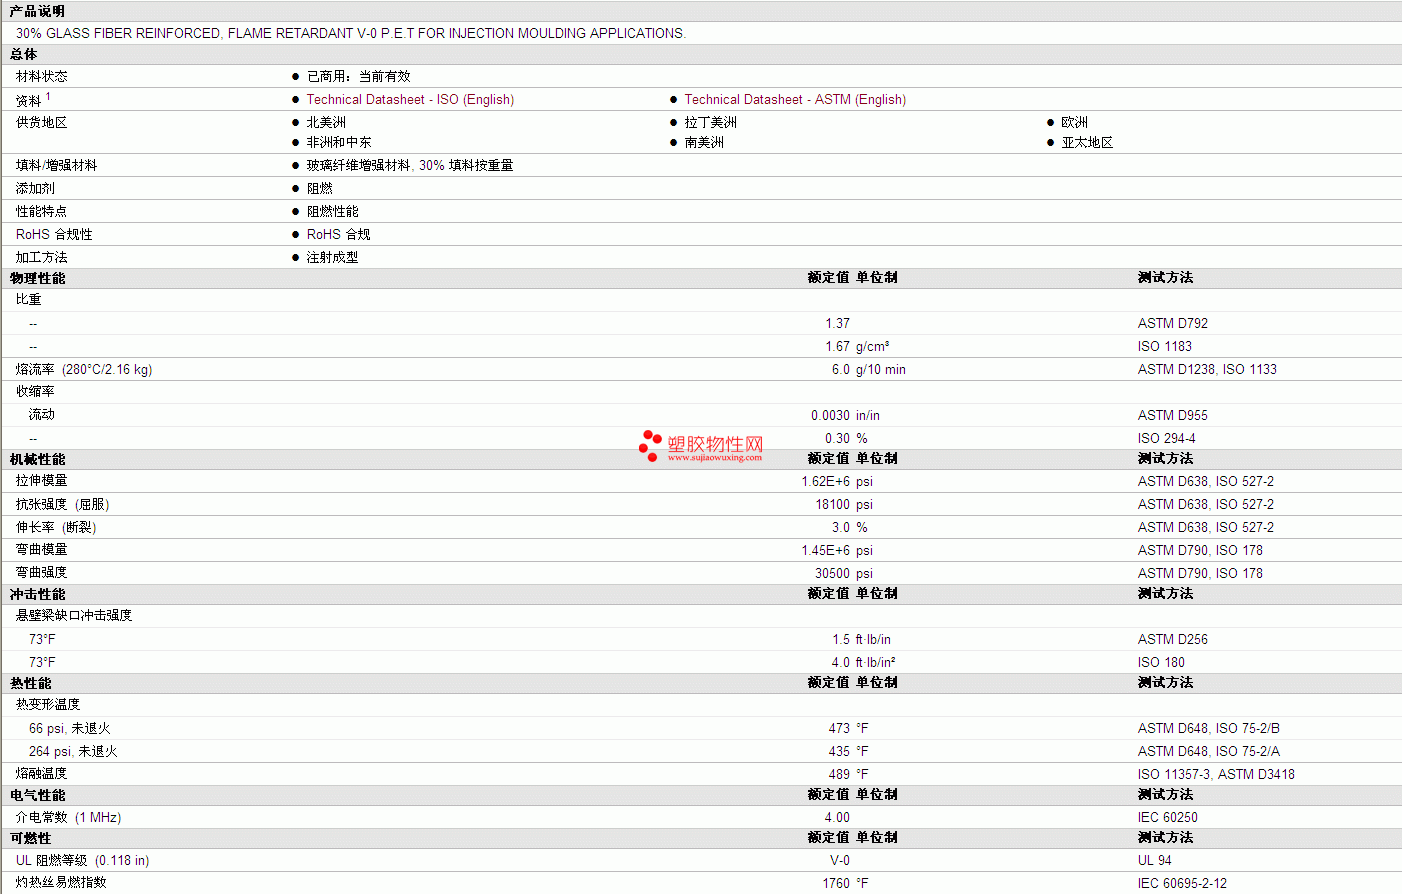Image resolution: width=1402 pixels, height=894 pixels.
Task: Select the specific gravity value 1.37
Action: [838, 323]
